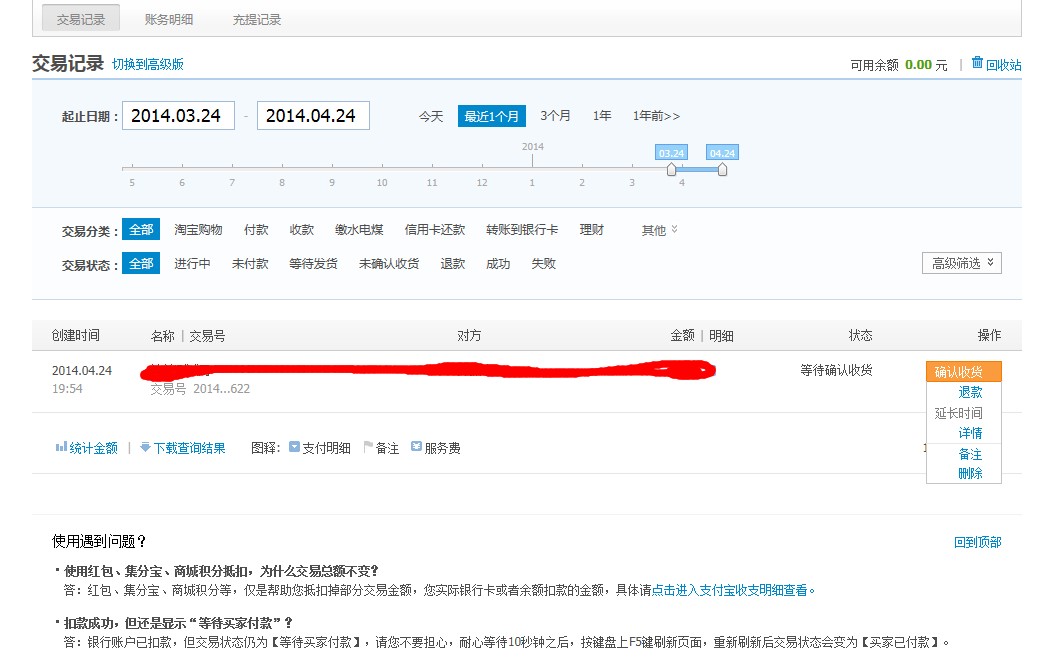Click the 03.24 timeline slider handle
This screenshot has height=657, width=1055.
(671, 170)
